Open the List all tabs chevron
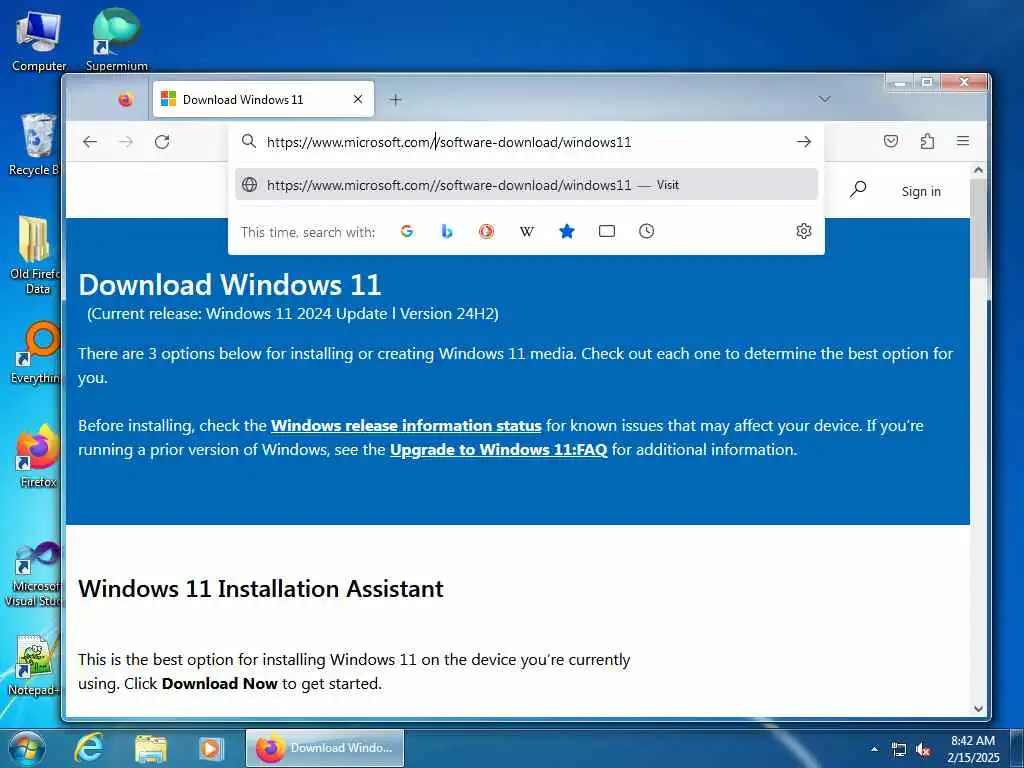The width and height of the screenshot is (1024, 768). click(825, 99)
